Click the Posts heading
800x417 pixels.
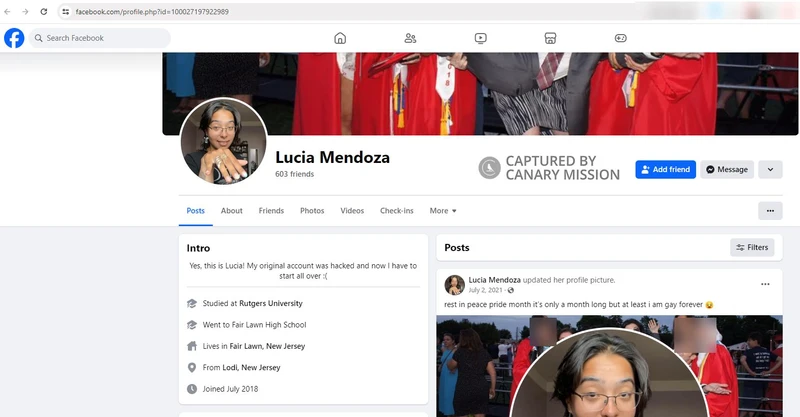tap(457, 248)
